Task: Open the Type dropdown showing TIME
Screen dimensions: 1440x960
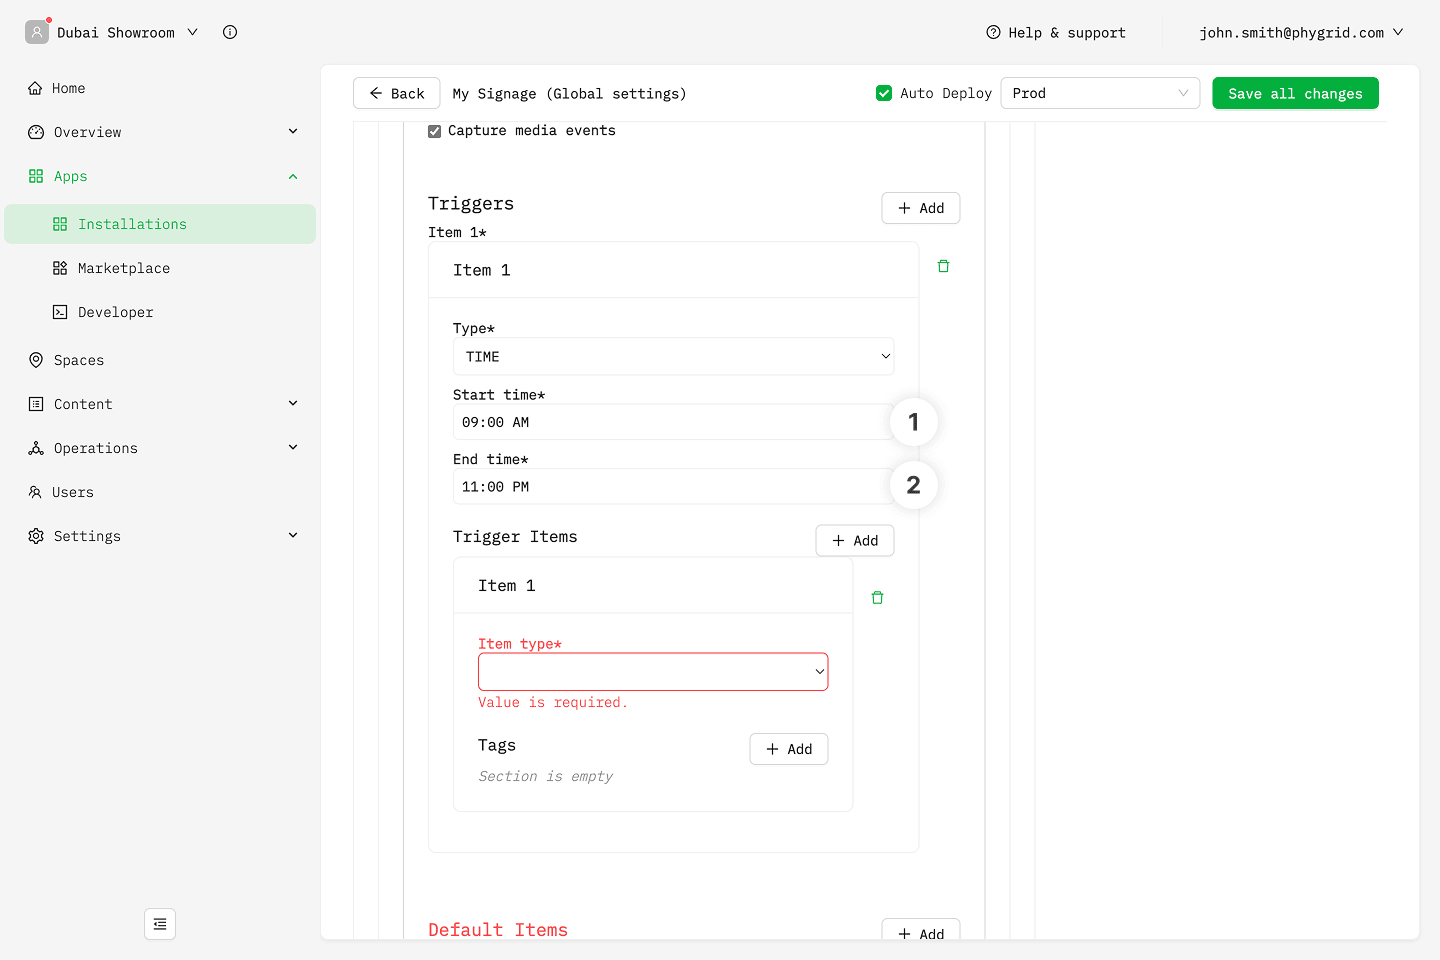Action: [x=673, y=357]
